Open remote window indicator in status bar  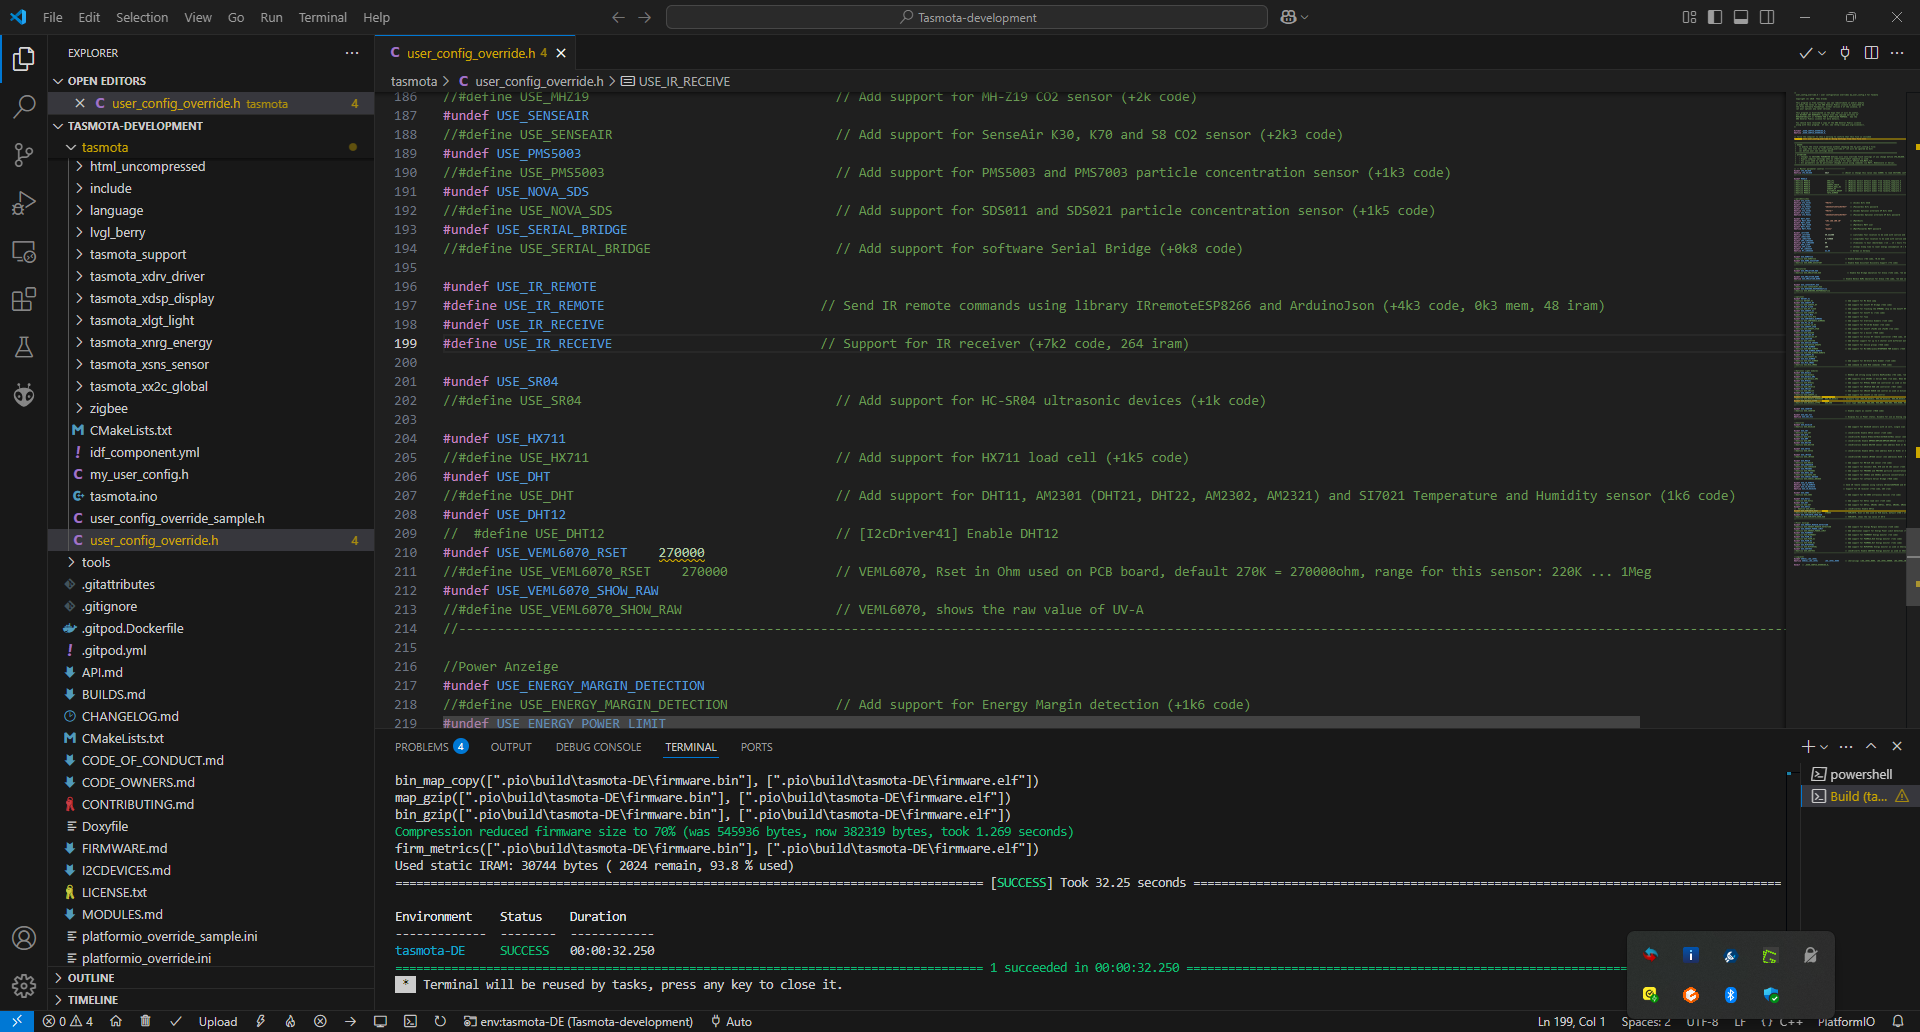pos(17,1021)
